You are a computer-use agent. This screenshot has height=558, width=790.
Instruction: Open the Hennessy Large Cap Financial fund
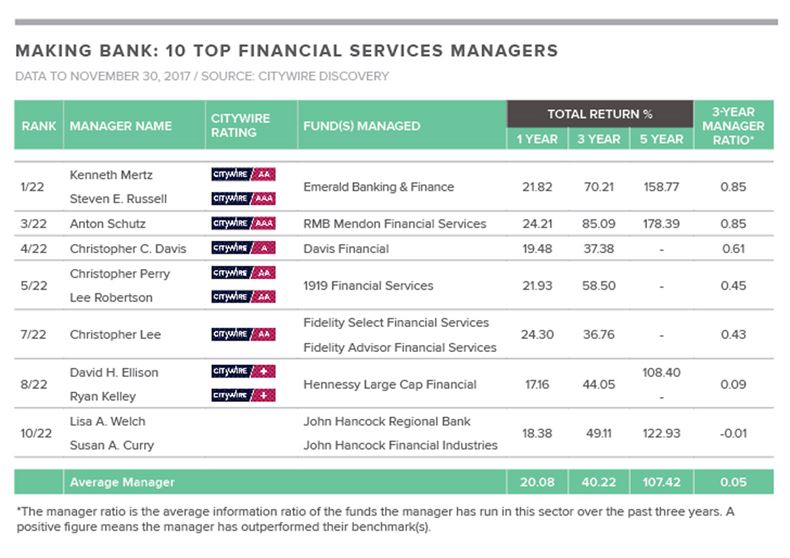[x=389, y=384]
